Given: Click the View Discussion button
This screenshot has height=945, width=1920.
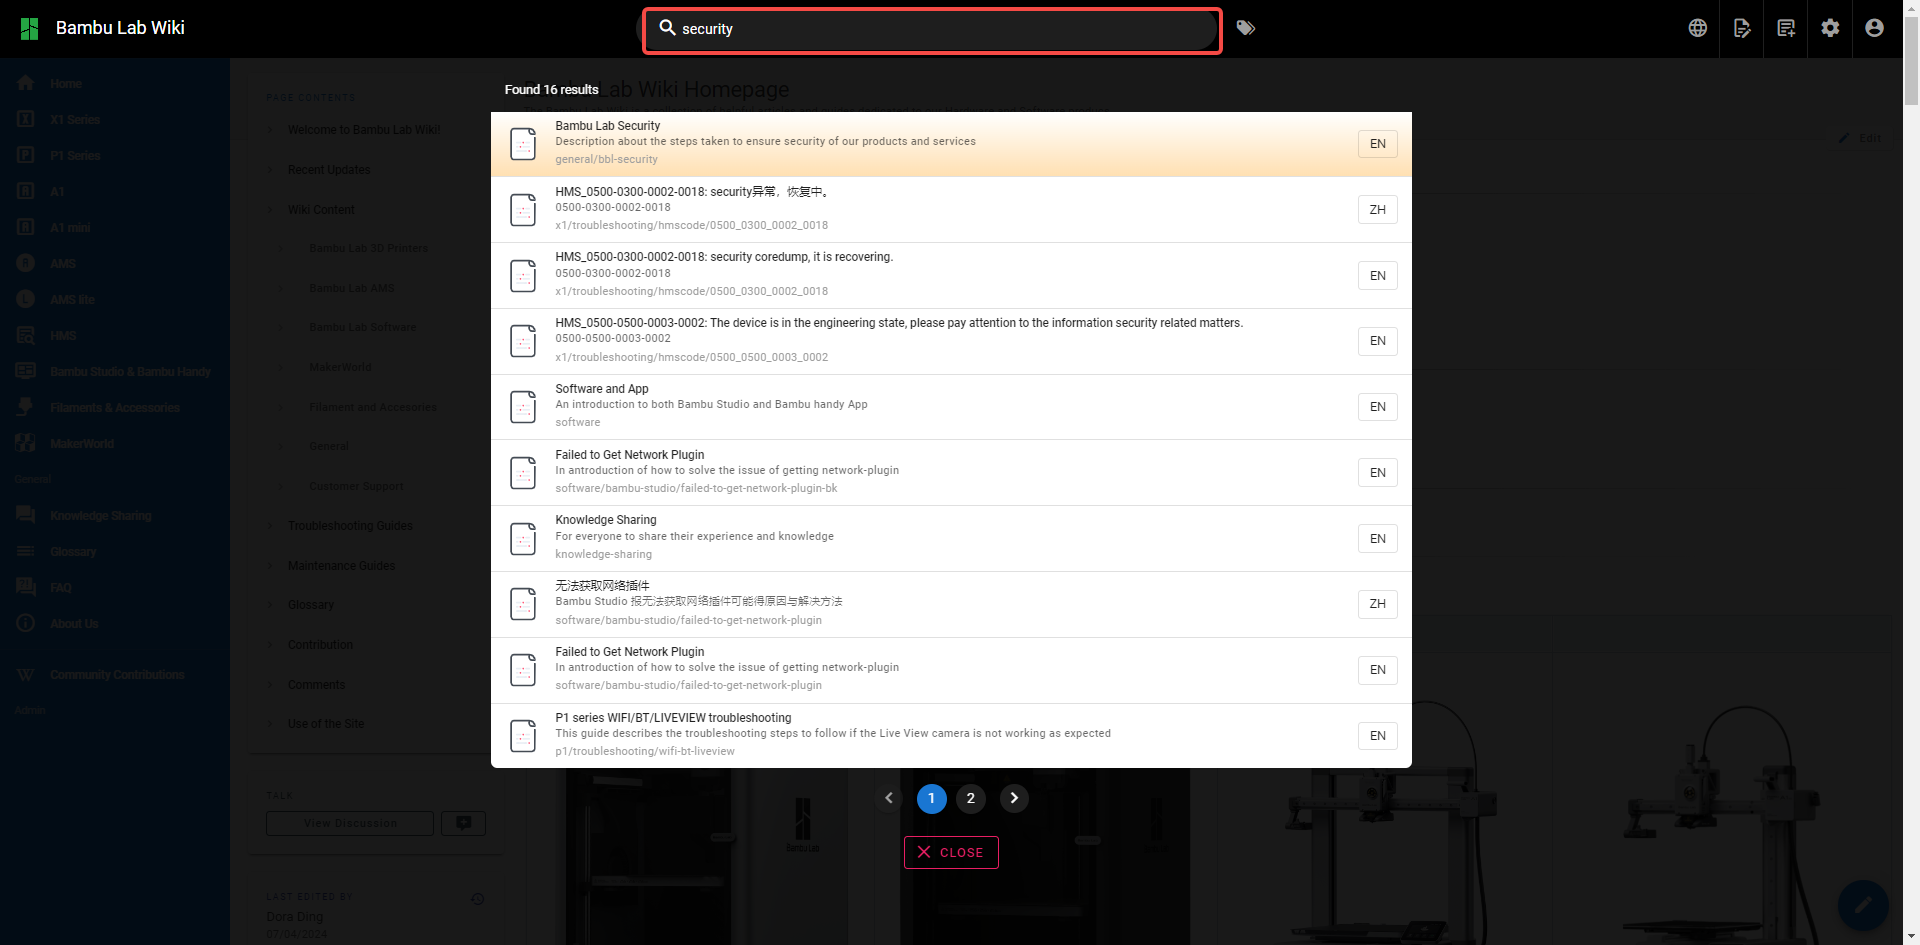Looking at the screenshot, I should tap(350, 823).
